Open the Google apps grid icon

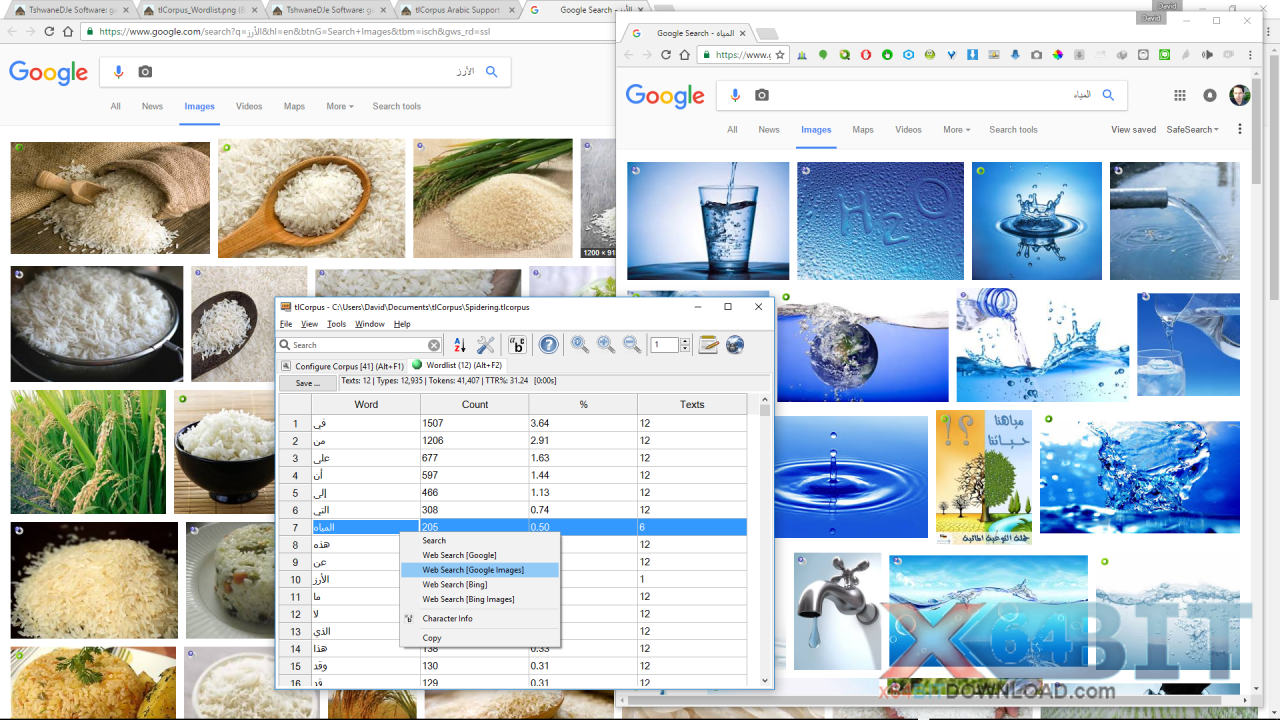(x=1180, y=95)
